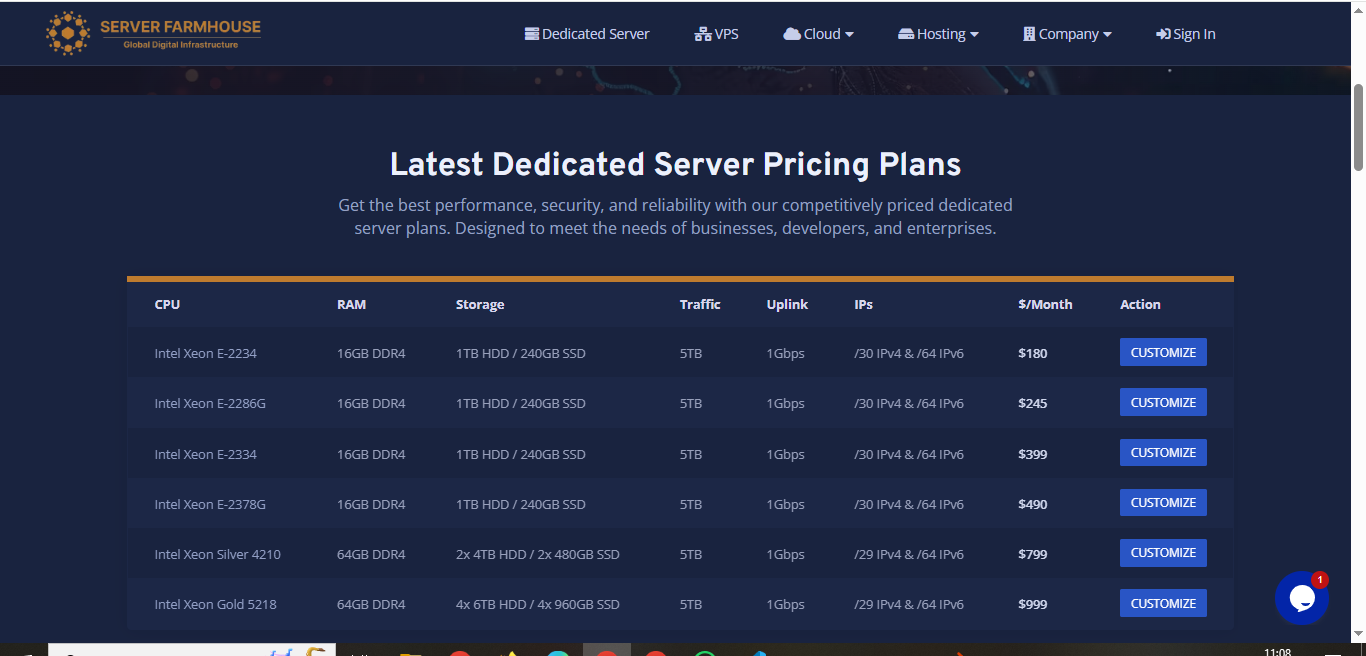Click the Sign In link text

click(x=1194, y=34)
